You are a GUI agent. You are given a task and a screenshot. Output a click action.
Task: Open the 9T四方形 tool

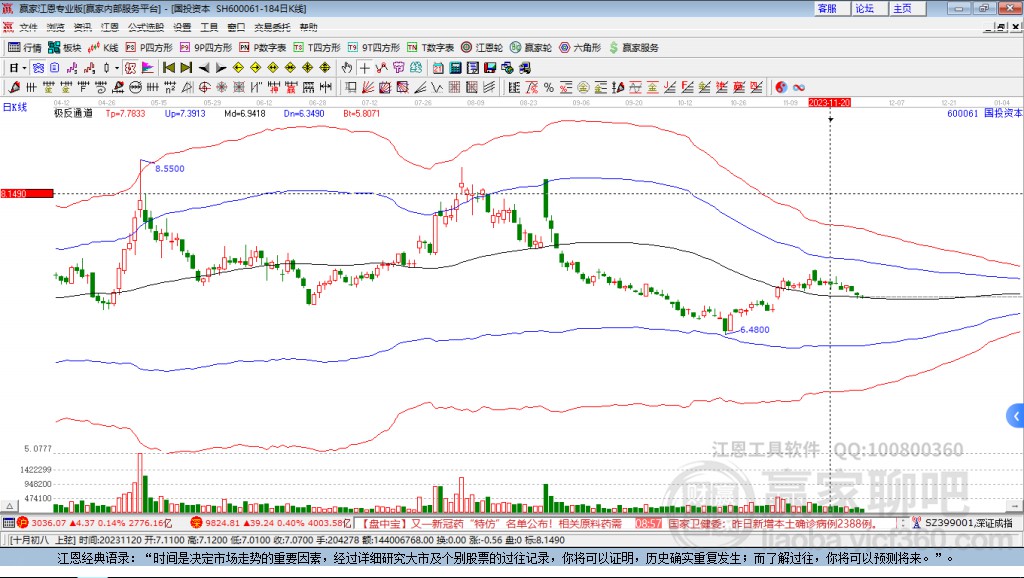(374, 48)
